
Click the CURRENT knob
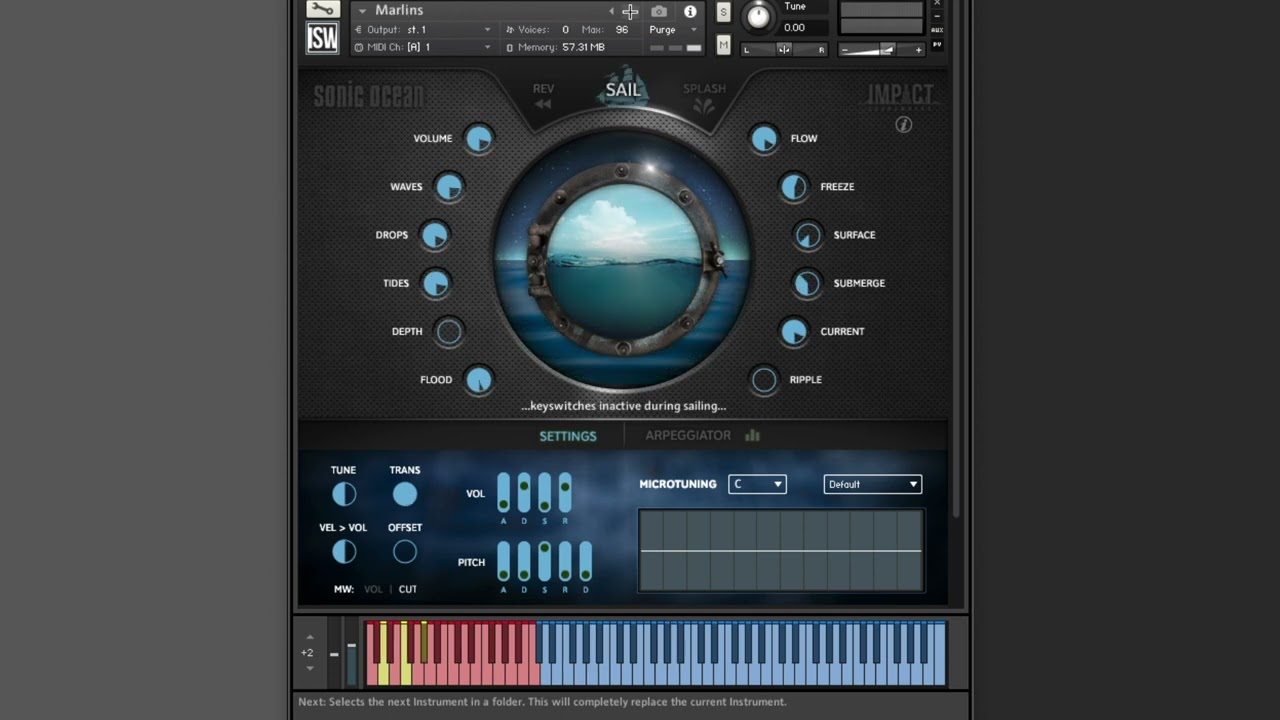(794, 331)
